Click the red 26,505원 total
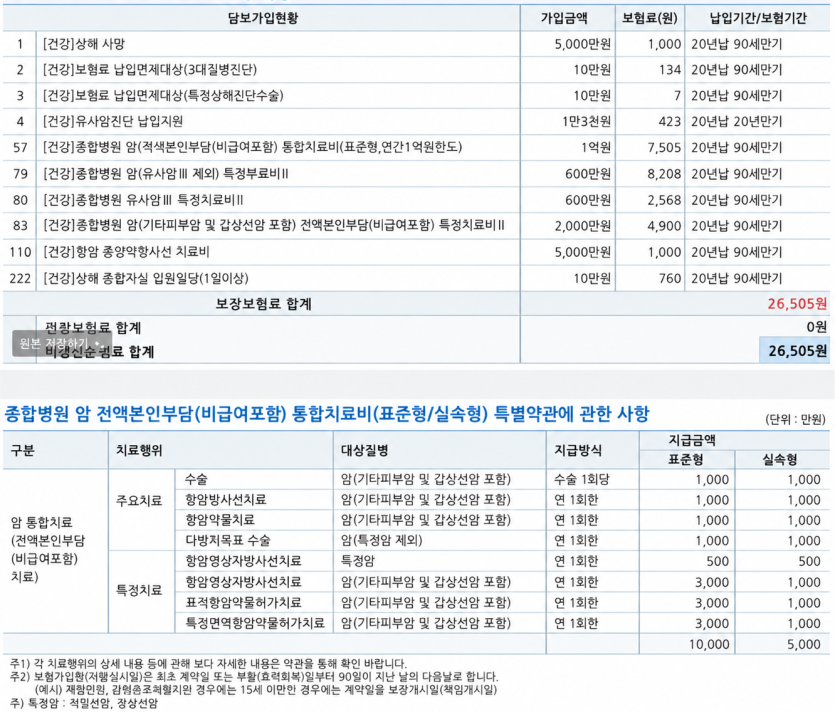 point(797,304)
